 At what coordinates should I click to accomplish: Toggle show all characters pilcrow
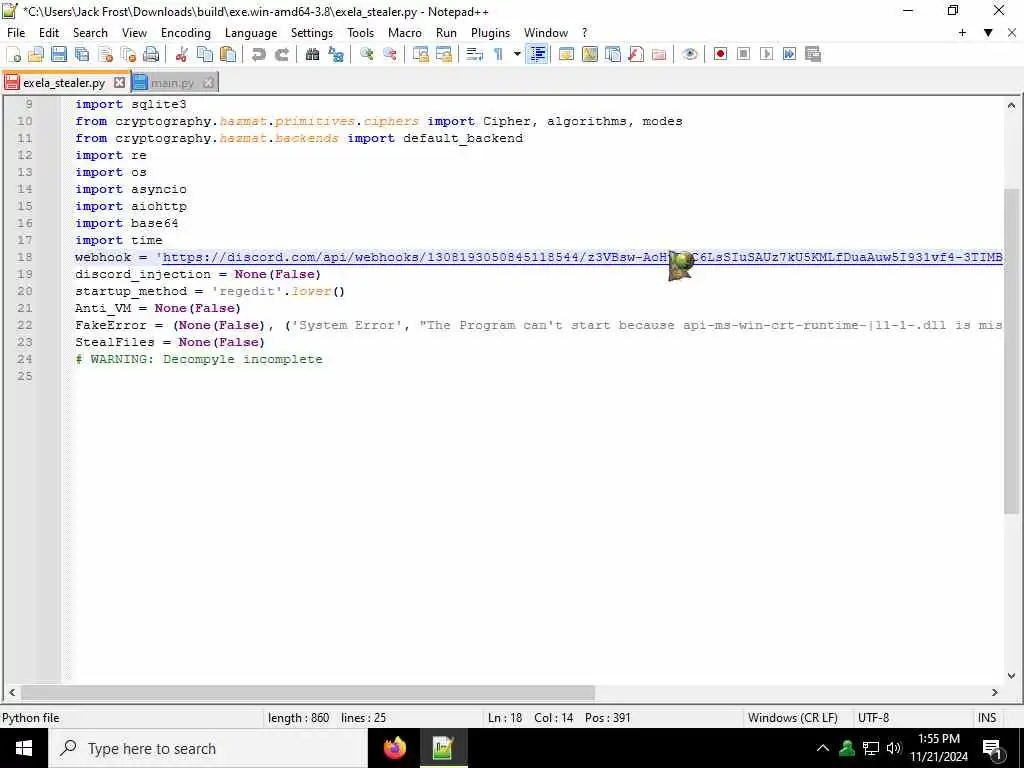pos(498,54)
